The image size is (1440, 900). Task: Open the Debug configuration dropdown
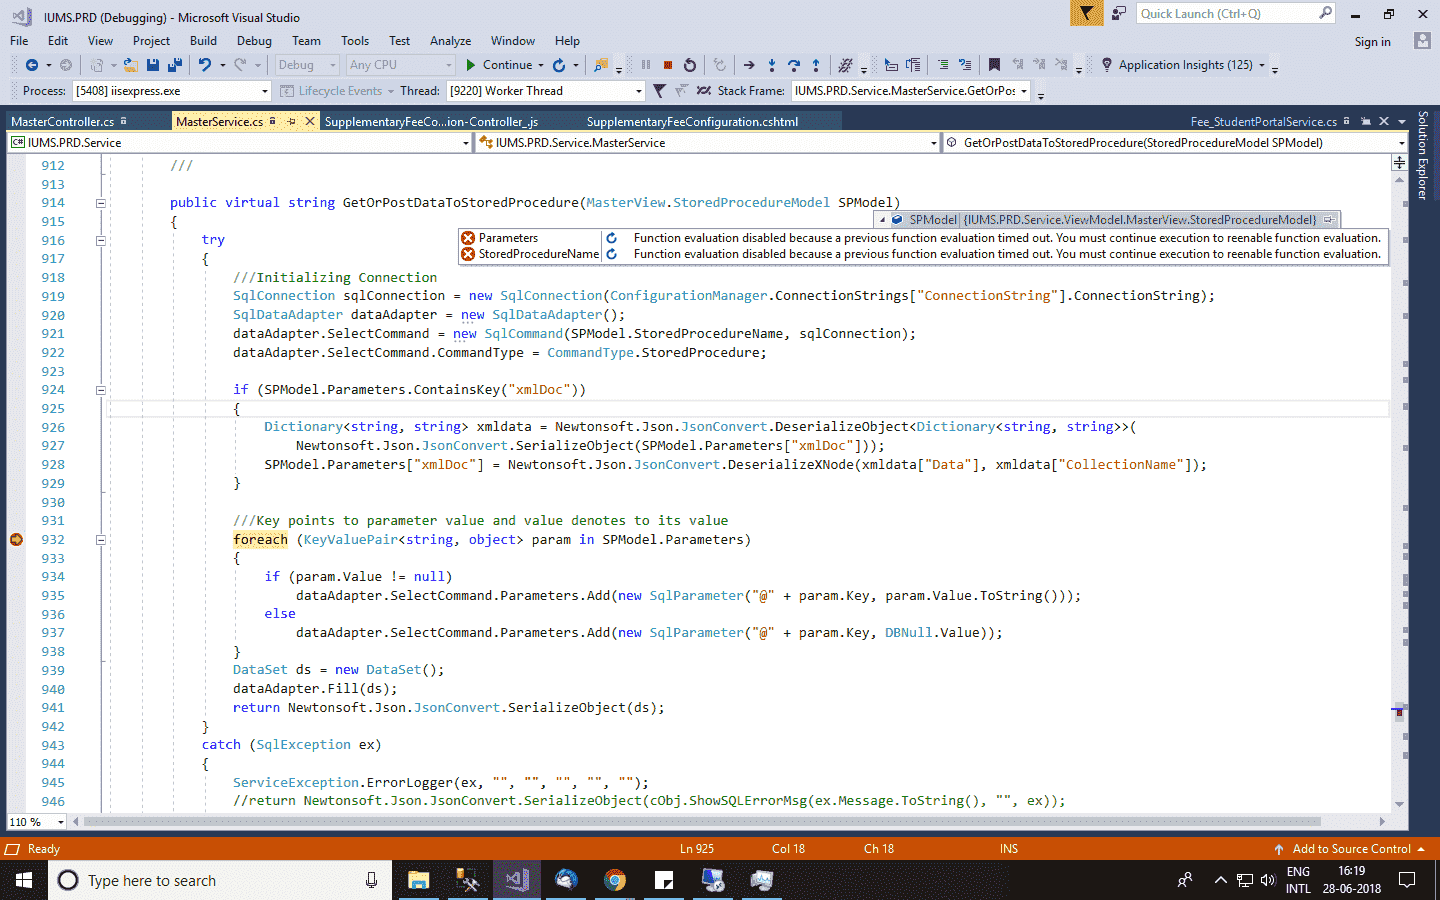pos(307,65)
